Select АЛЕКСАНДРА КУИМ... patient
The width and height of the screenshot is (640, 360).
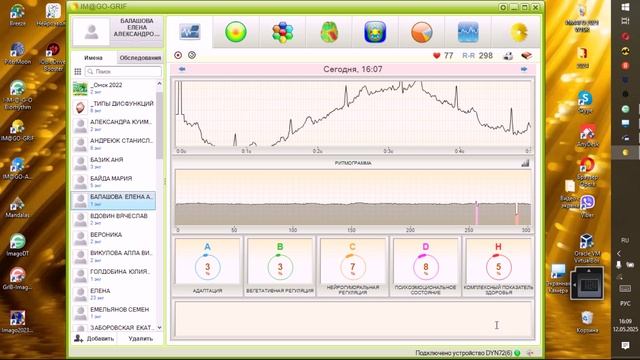click(113, 125)
